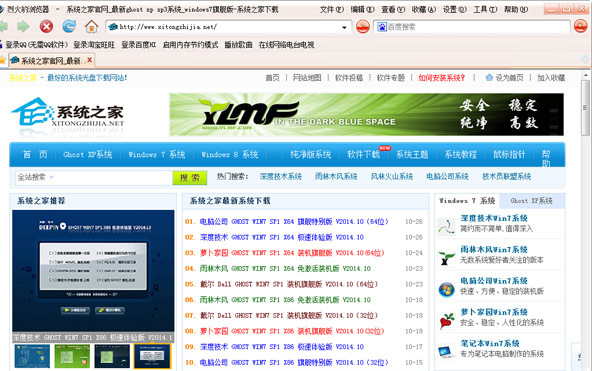Open the 收藏(A) menu
The width and height of the screenshot is (592, 371).
[x=424, y=9]
